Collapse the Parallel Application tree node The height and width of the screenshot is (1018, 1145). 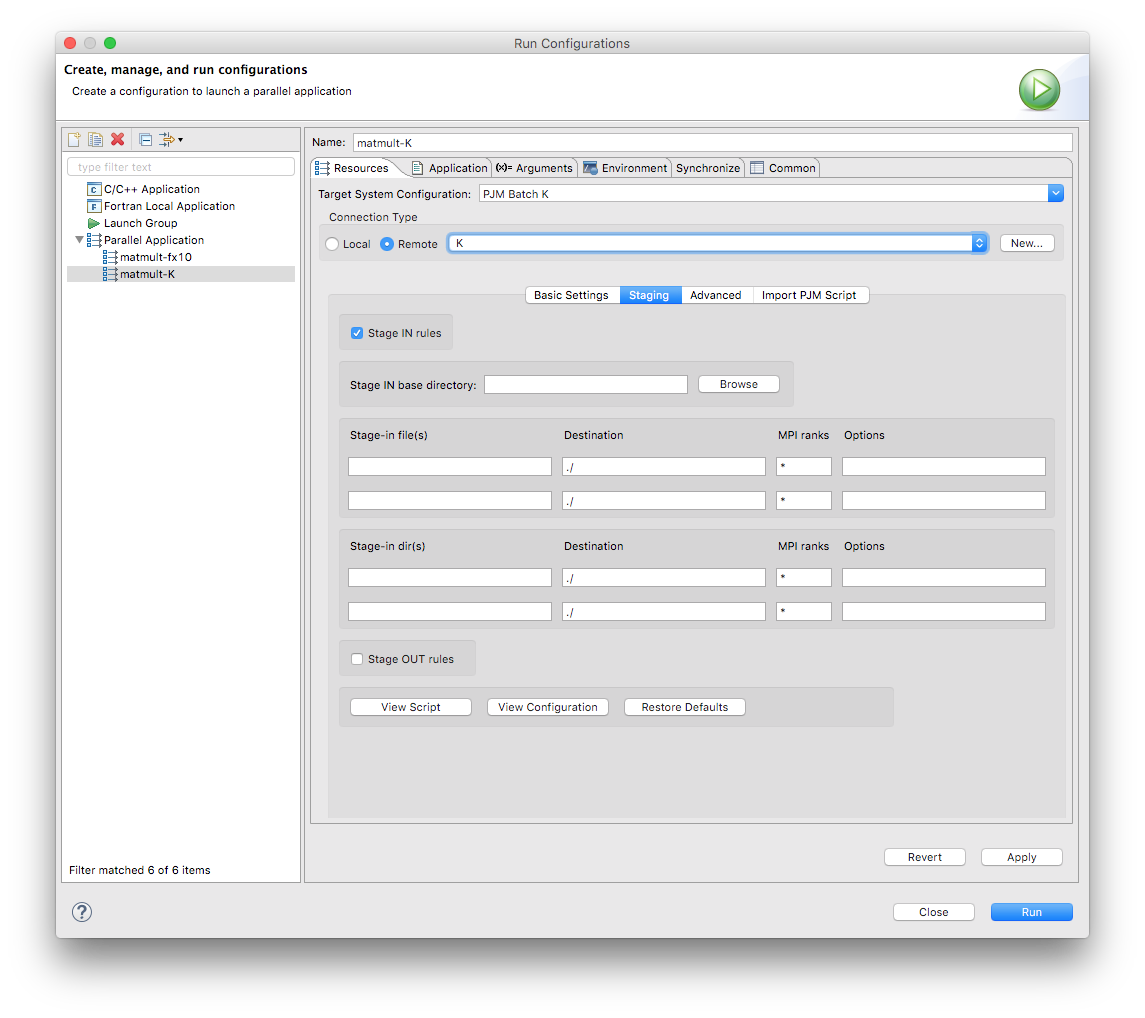[x=79, y=240]
